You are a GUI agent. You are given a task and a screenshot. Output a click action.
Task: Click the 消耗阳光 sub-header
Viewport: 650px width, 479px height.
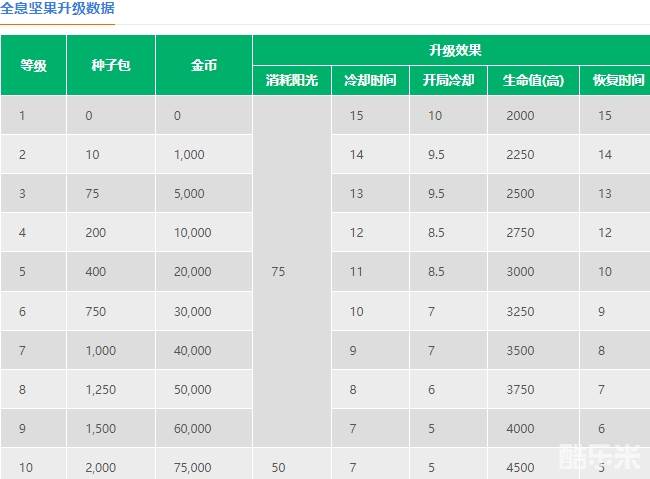(x=291, y=80)
